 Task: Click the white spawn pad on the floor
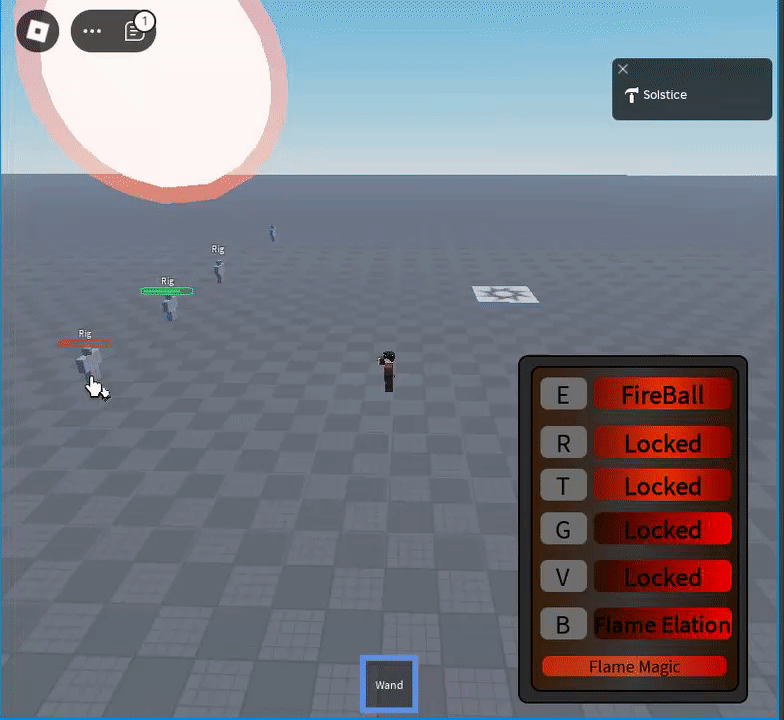506,294
